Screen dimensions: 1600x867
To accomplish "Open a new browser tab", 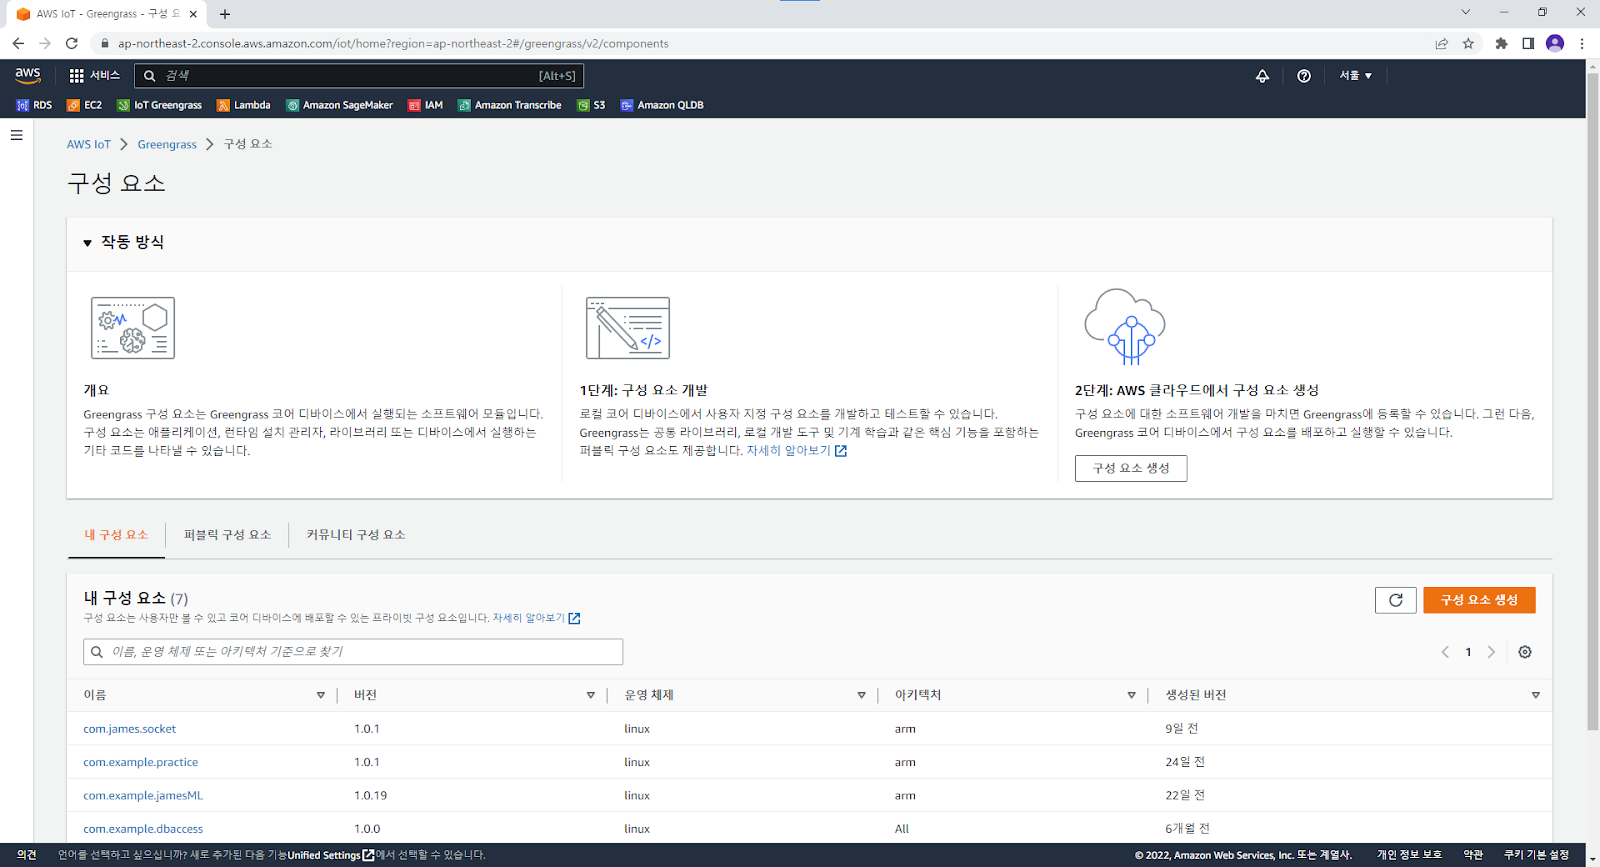I will [225, 14].
